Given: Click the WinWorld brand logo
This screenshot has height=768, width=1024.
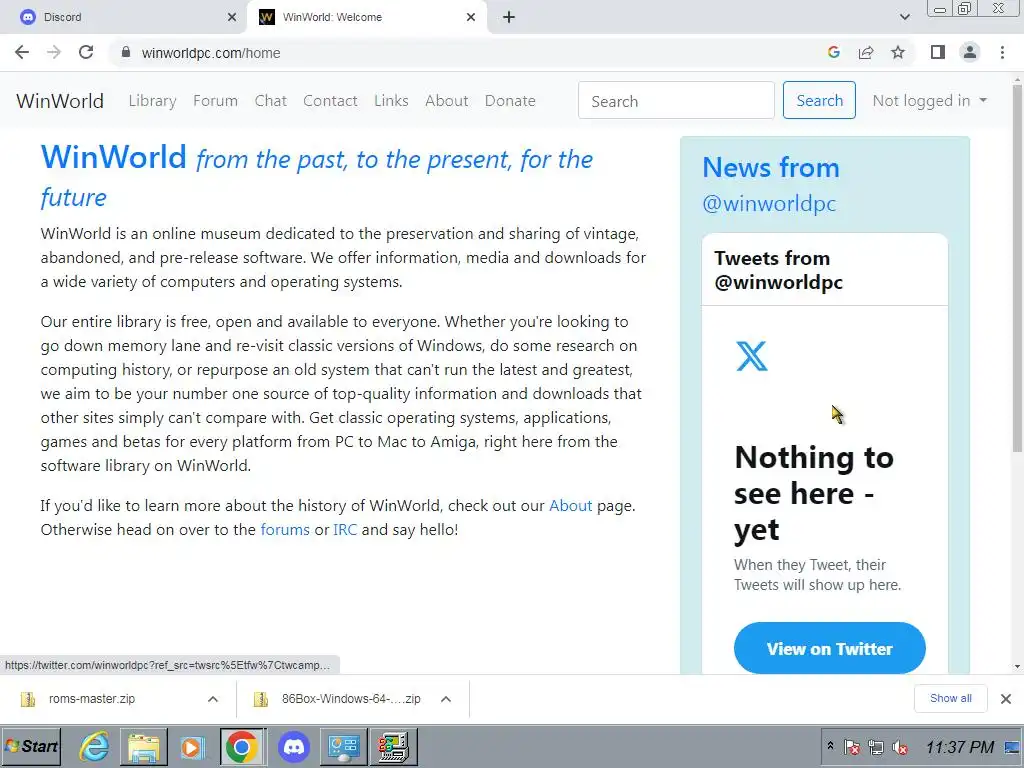Looking at the screenshot, I should (60, 101).
